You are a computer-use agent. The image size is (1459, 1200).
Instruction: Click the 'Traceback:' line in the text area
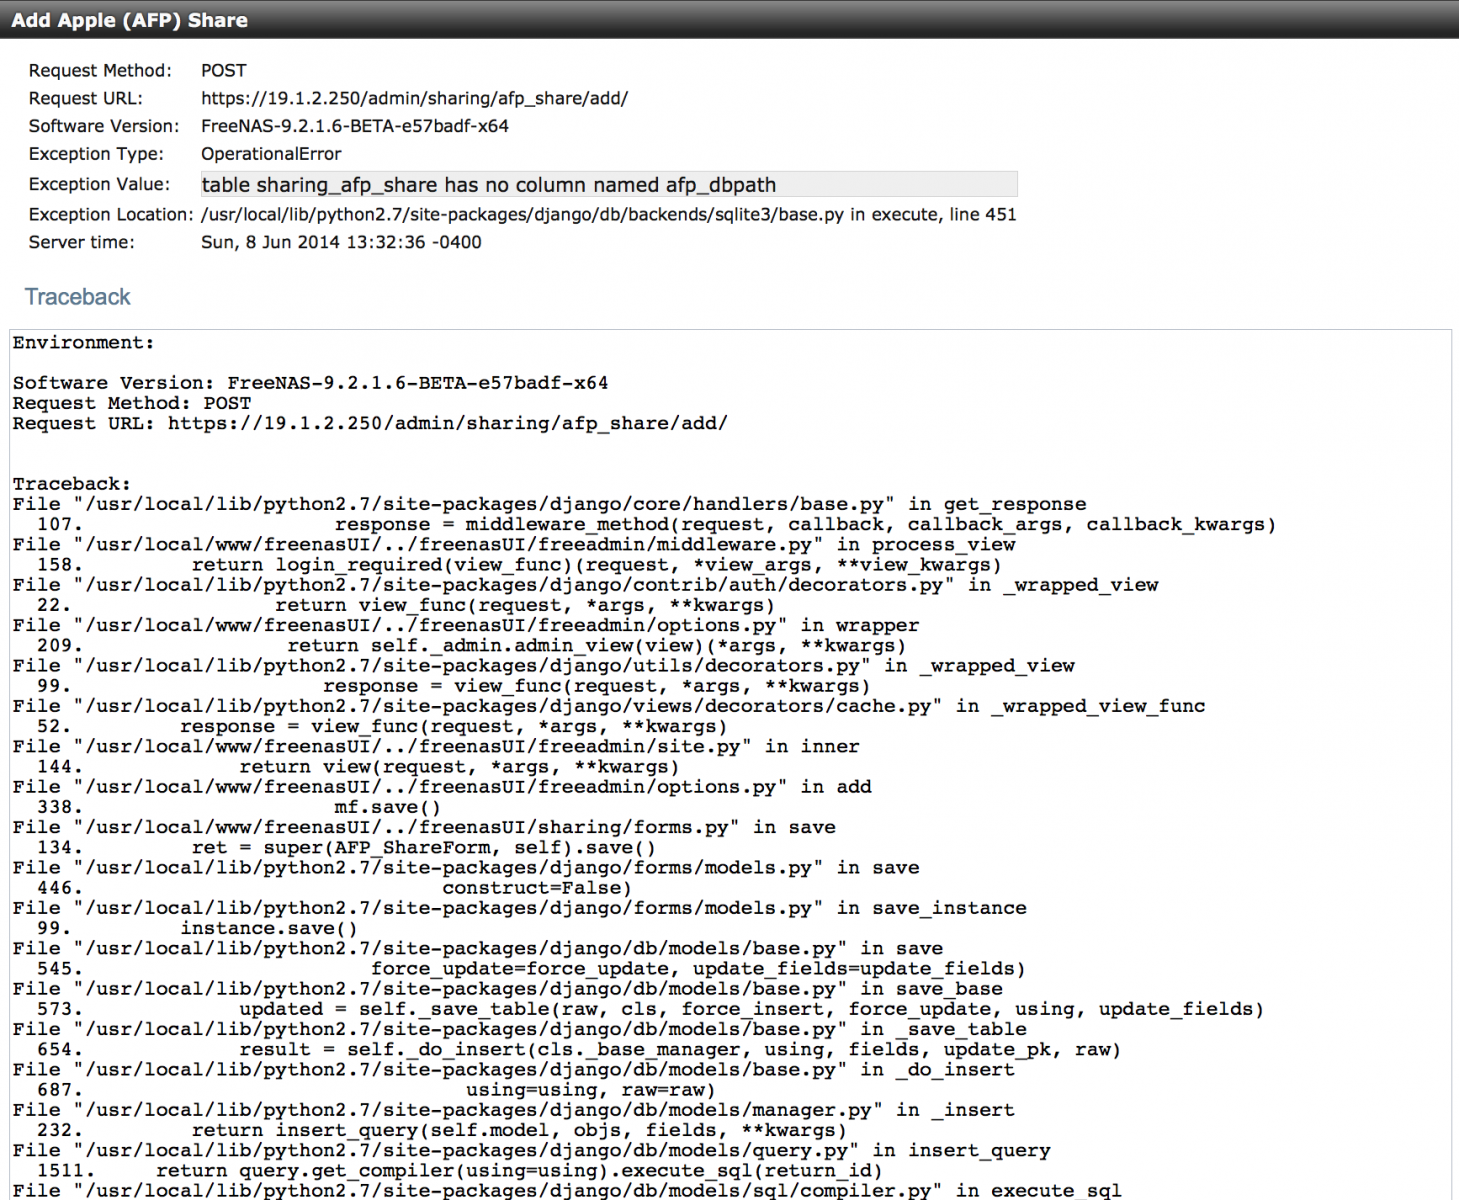[71, 484]
